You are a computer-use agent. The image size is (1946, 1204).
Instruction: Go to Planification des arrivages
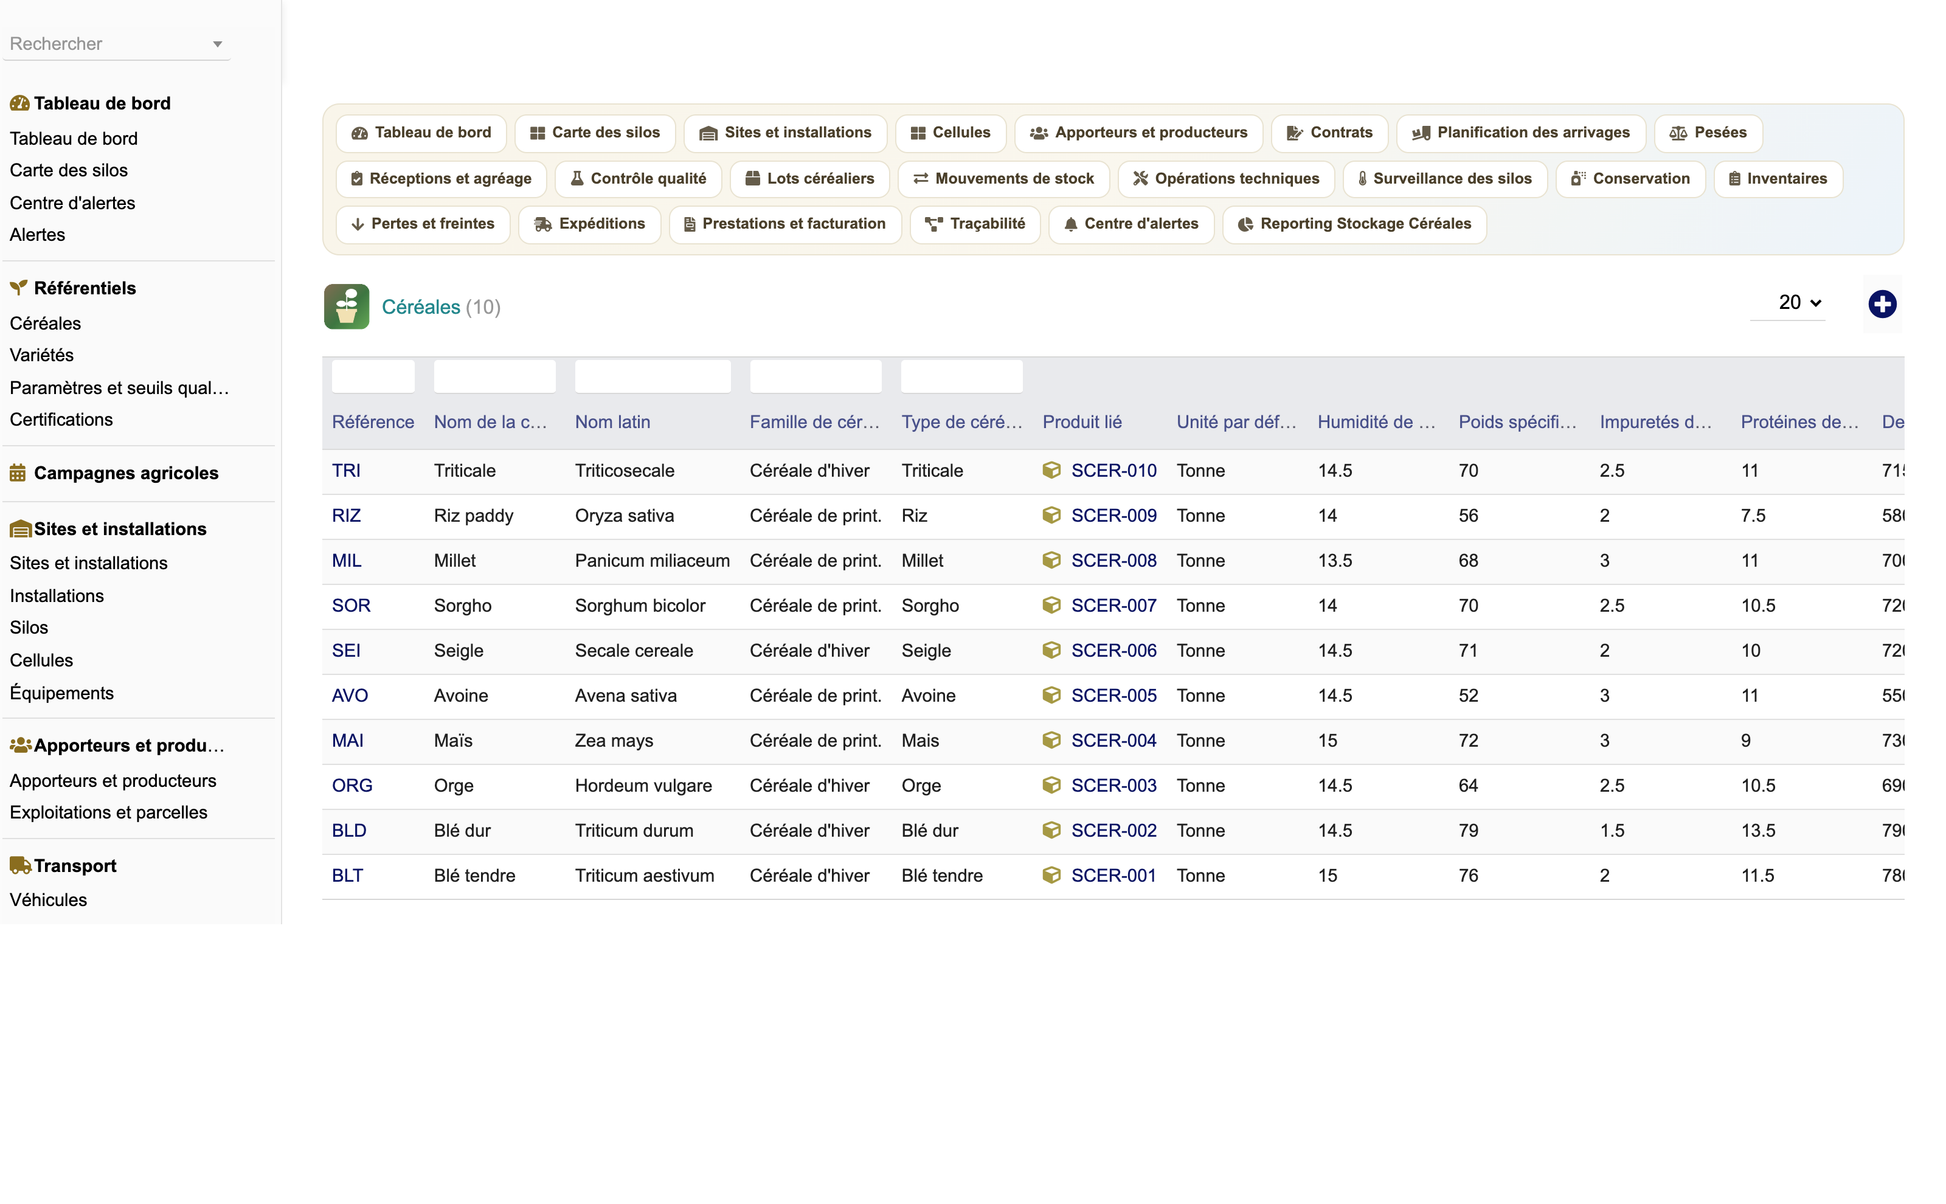pyautogui.click(x=1521, y=133)
